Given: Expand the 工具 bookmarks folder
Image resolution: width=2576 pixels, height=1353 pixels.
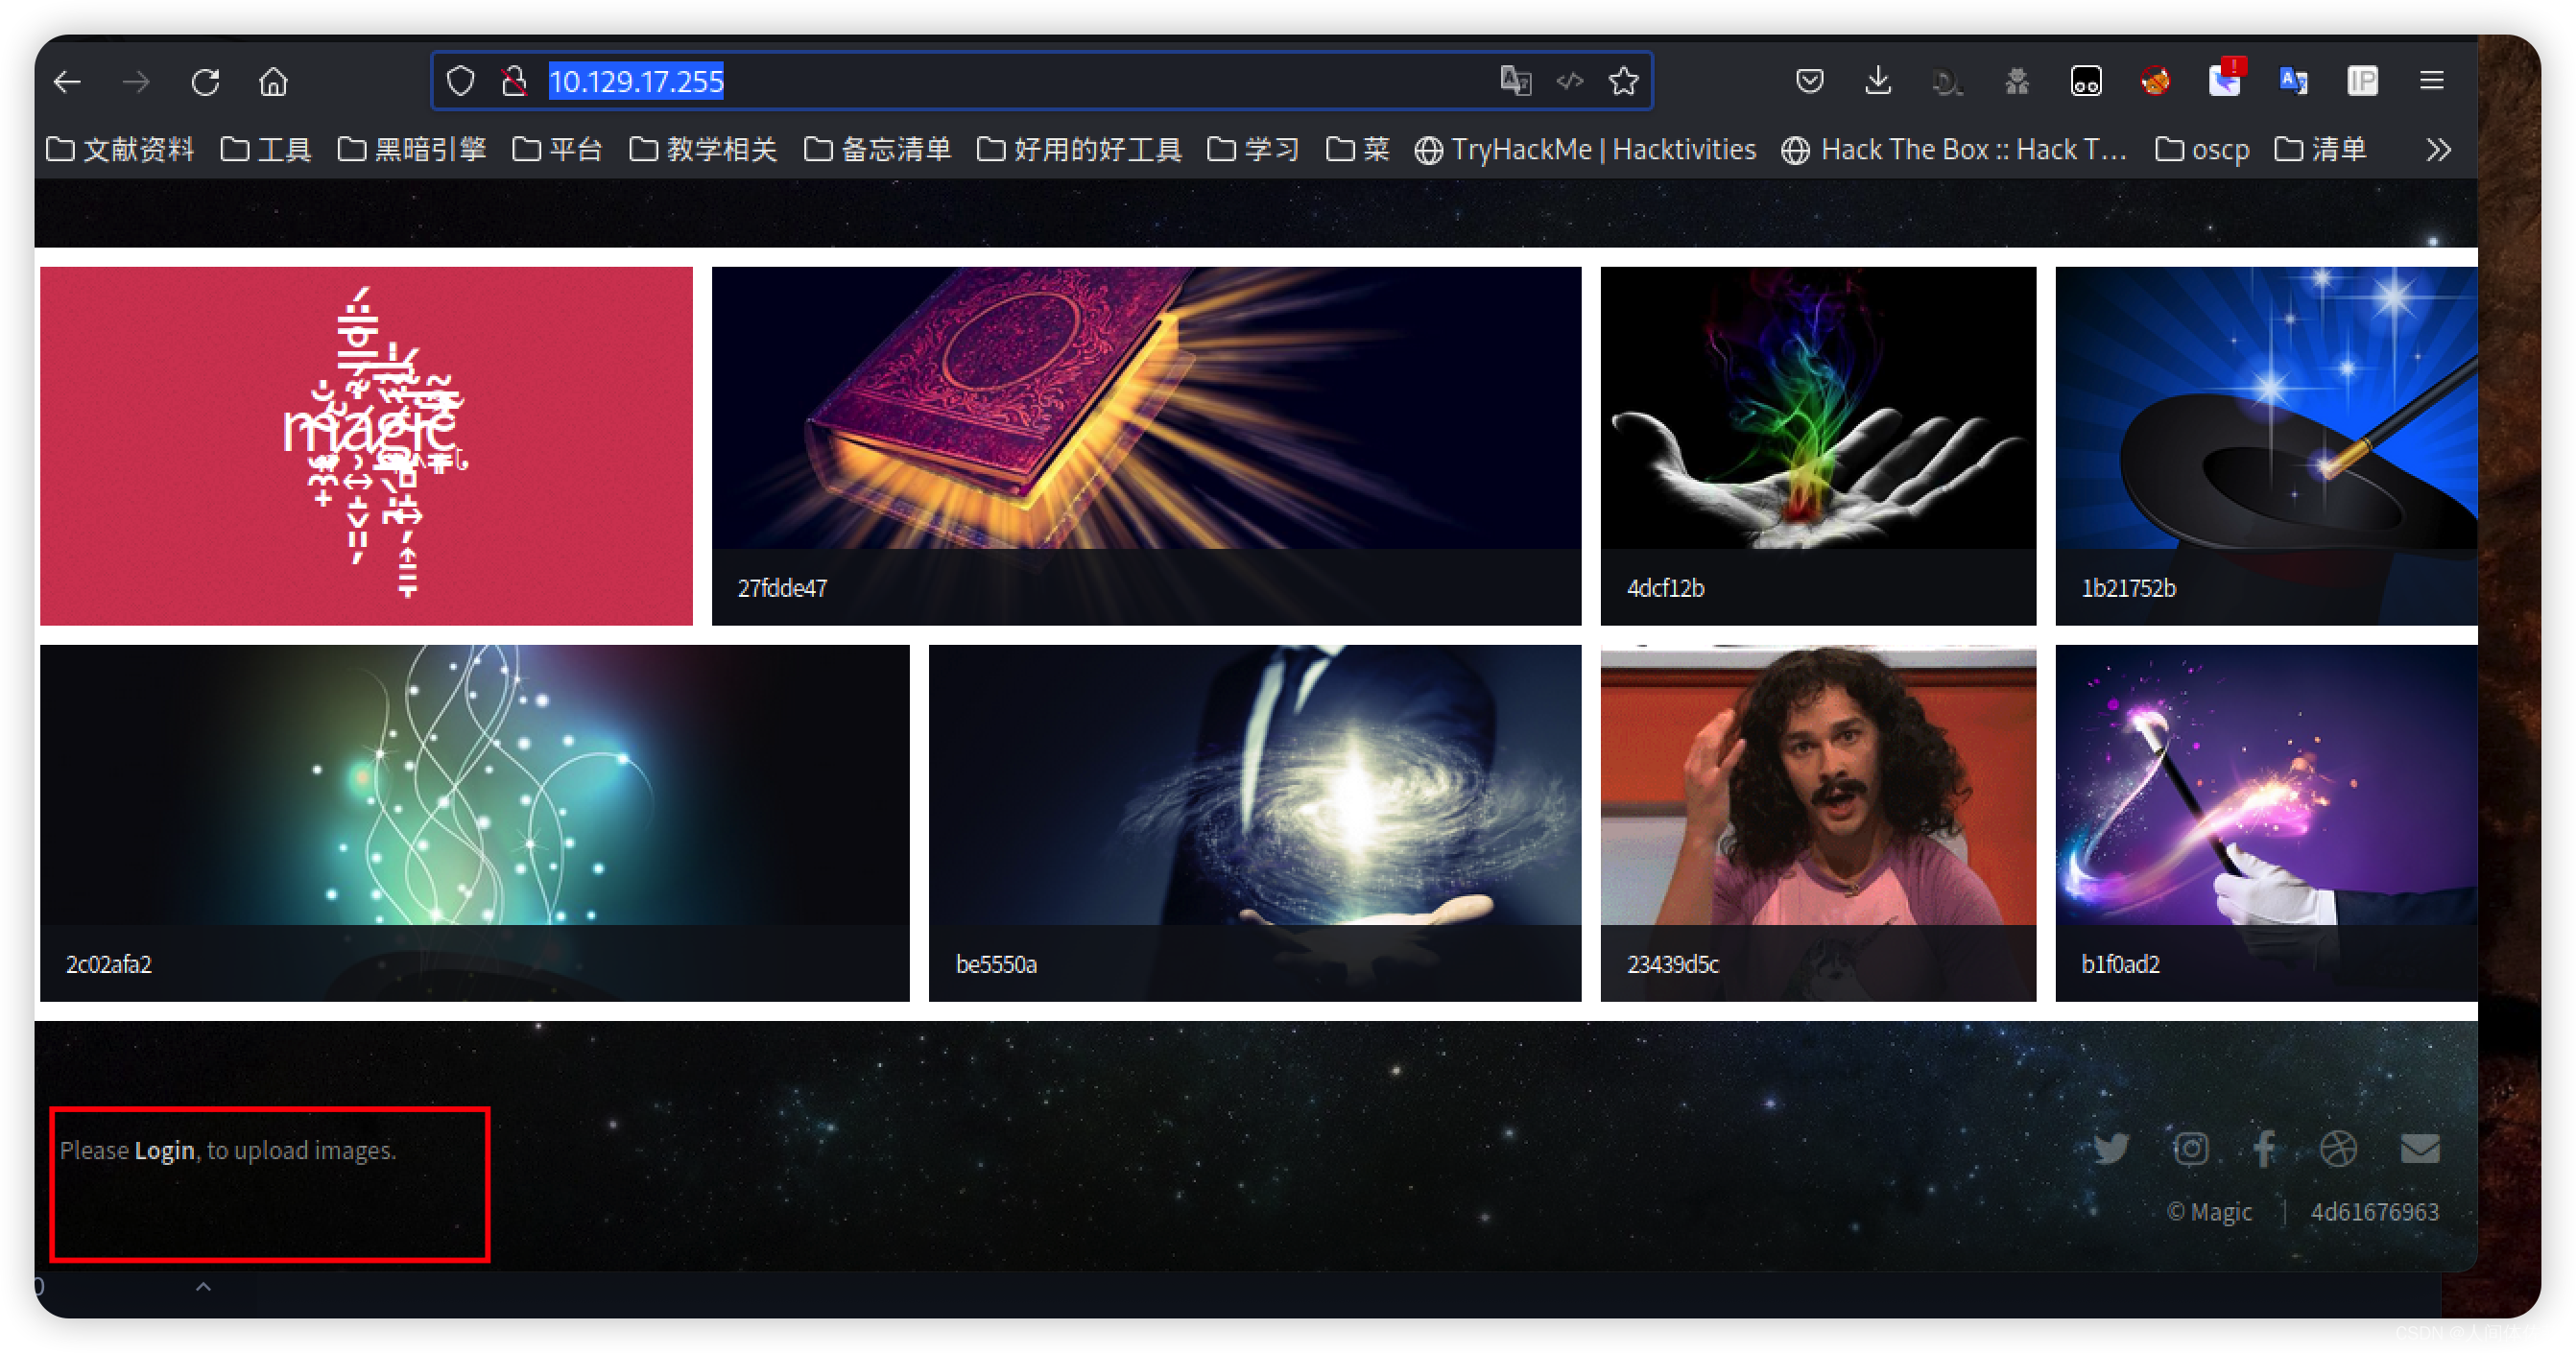Looking at the screenshot, I should pyautogui.click(x=266, y=150).
